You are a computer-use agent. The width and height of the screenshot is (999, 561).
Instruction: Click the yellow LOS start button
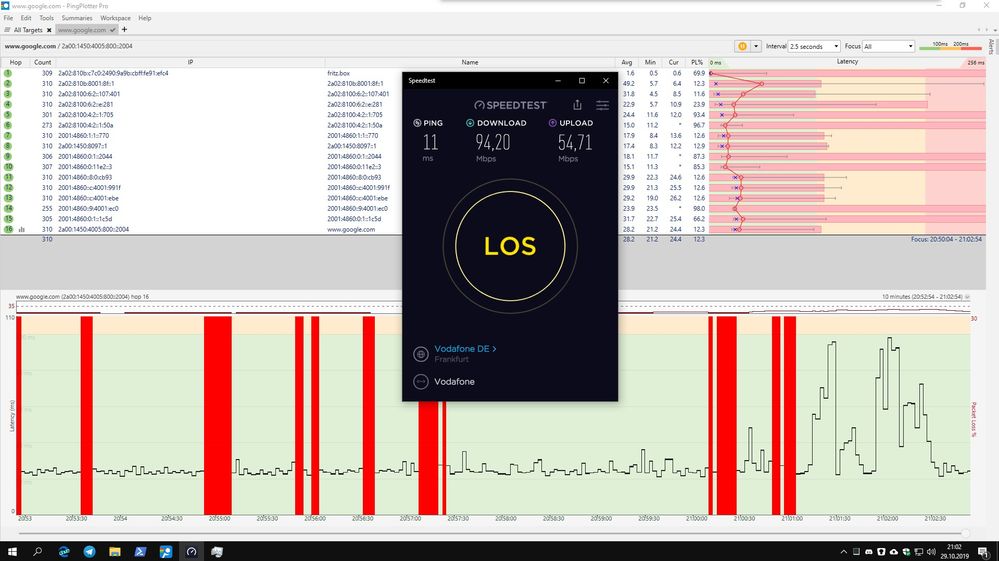(510, 246)
